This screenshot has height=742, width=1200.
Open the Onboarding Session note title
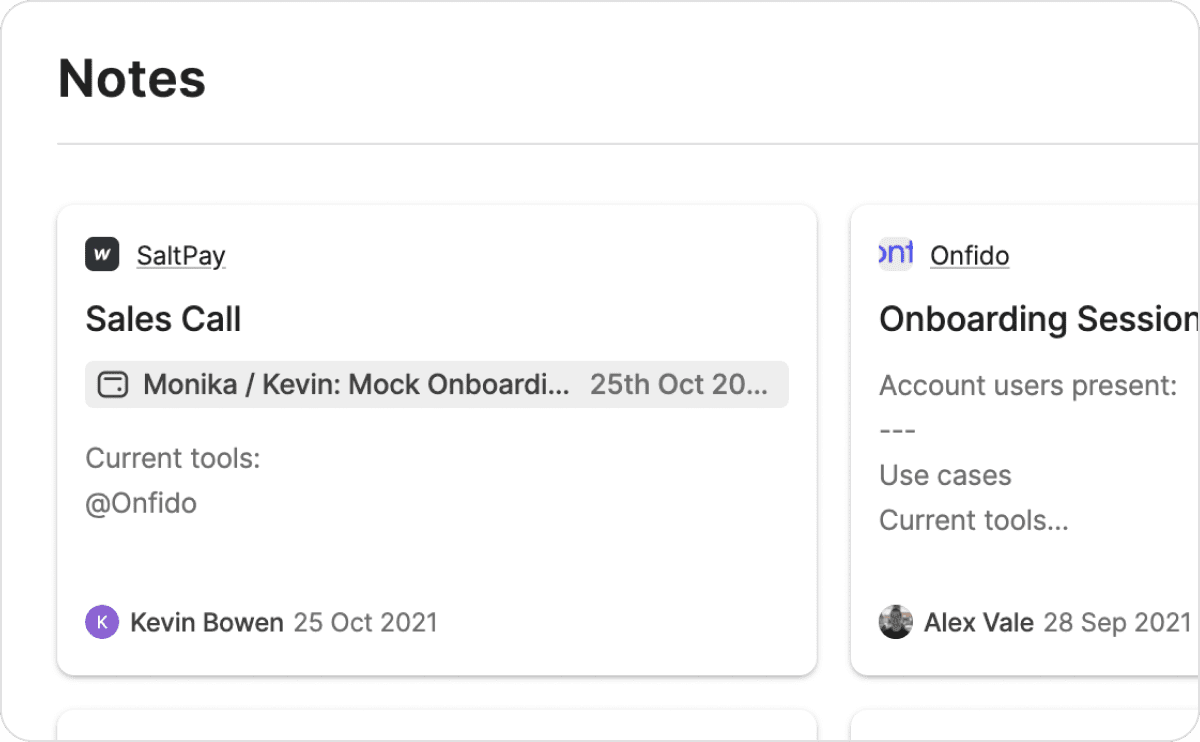[x=1038, y=319]
